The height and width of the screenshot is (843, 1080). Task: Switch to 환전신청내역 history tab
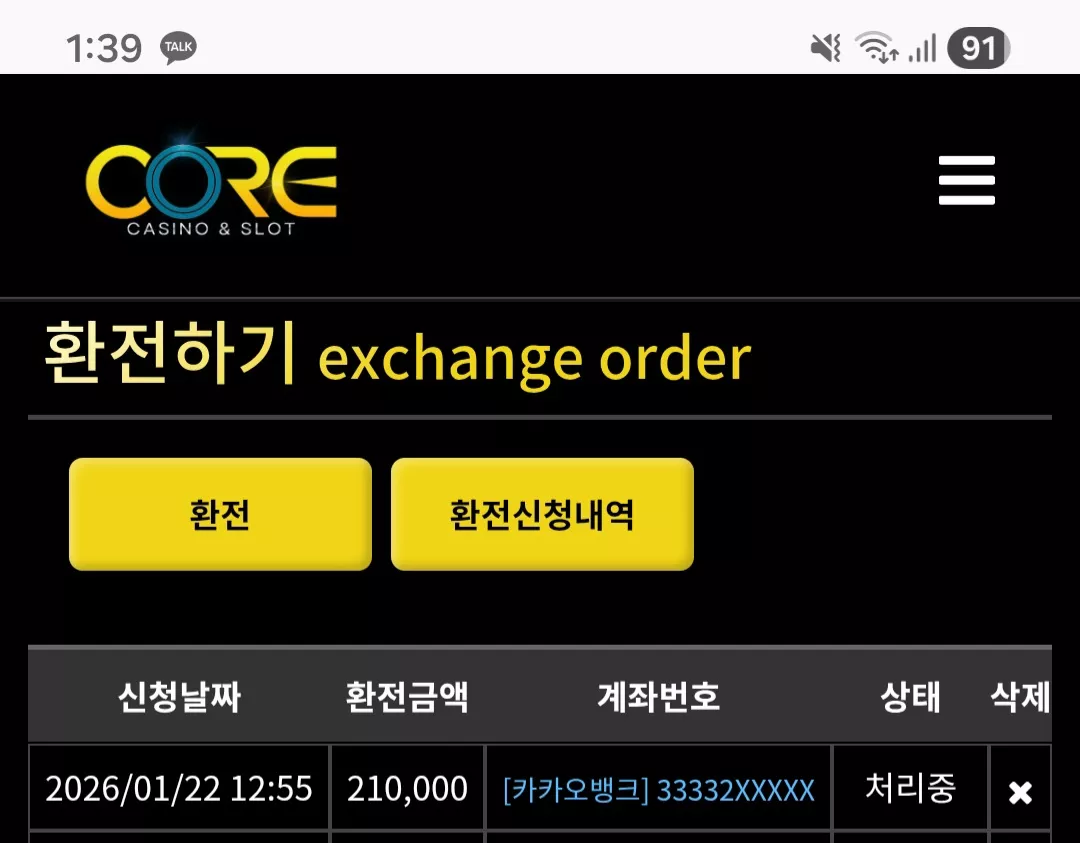click(x=542, y=514)
